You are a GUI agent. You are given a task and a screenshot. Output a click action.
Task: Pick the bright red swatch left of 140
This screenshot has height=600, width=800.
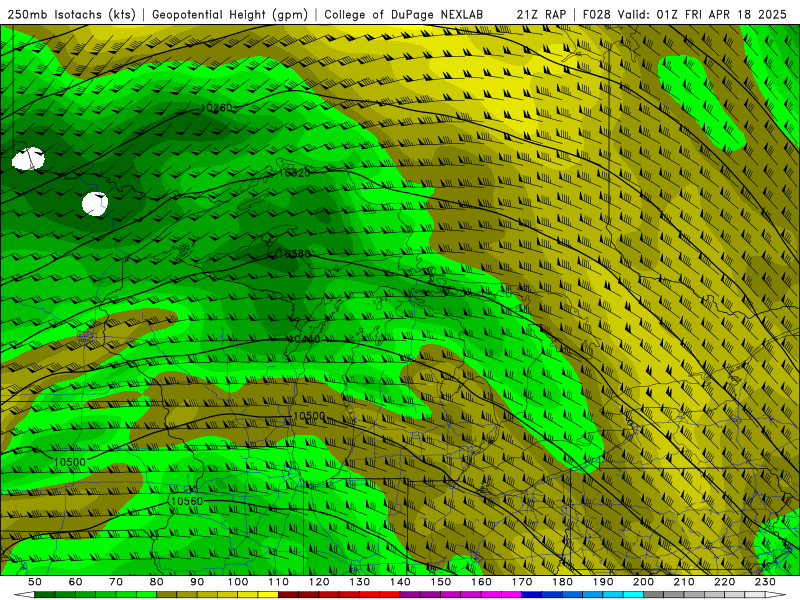click(390, 595)
